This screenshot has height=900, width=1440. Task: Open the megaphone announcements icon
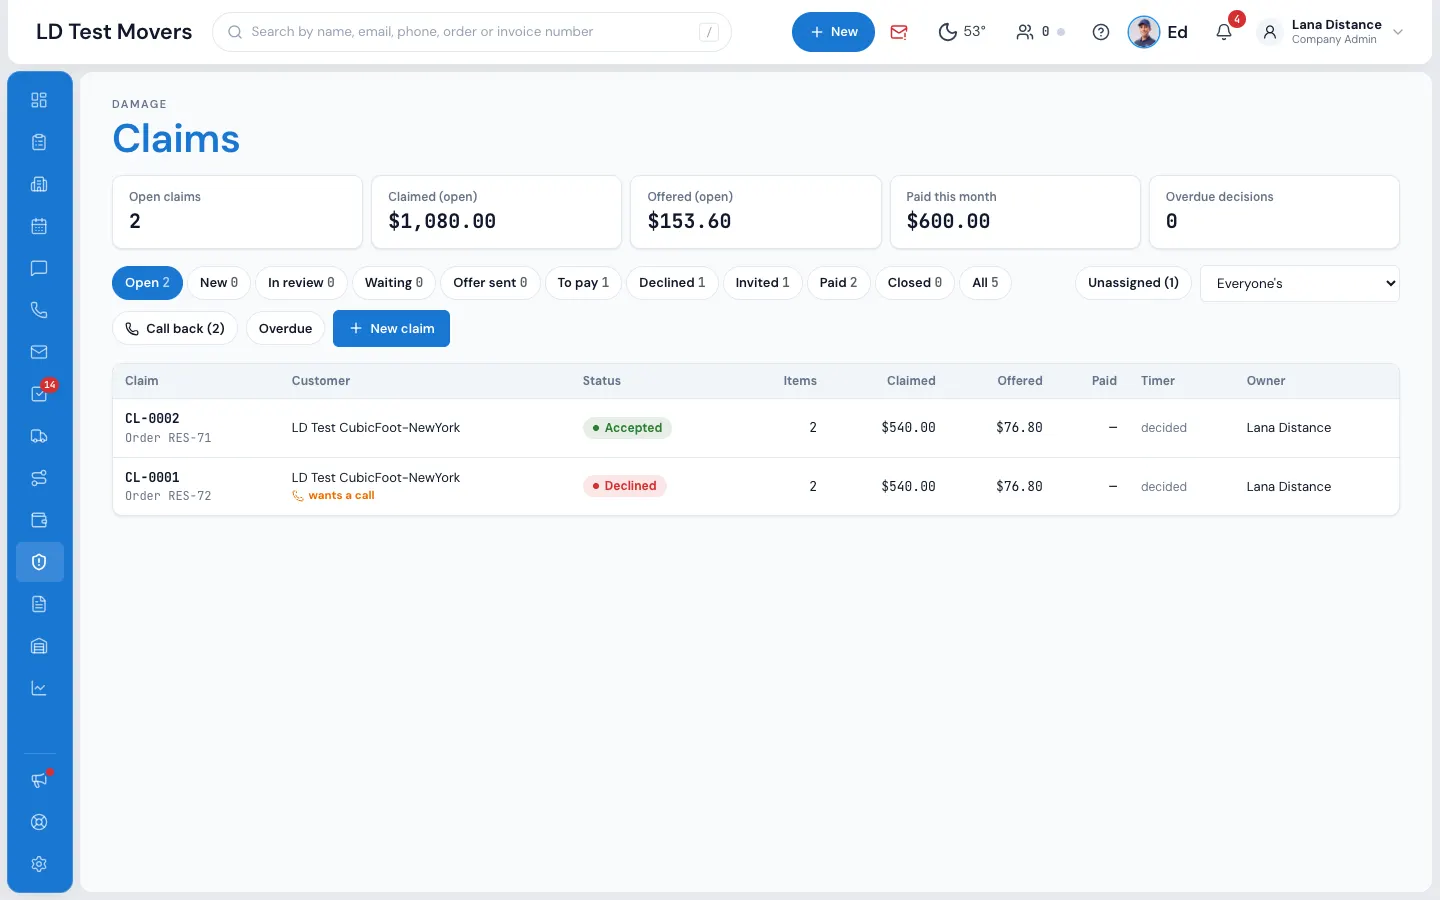tap(39, 780)
